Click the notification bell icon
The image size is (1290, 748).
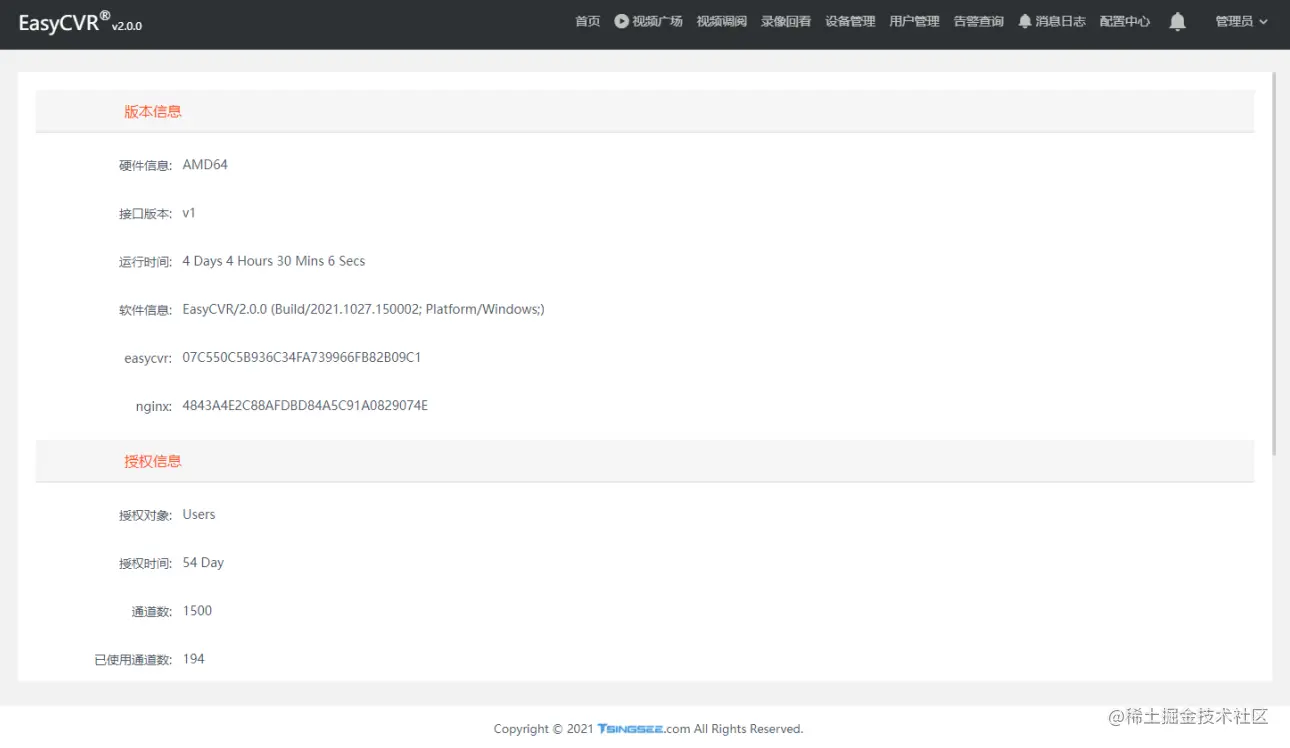pos(1177,22)
